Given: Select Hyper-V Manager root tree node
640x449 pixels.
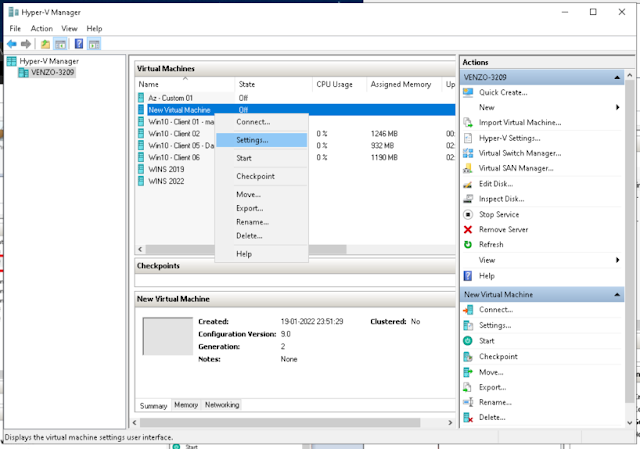Looking at the screenshot, I should point(49,61).
